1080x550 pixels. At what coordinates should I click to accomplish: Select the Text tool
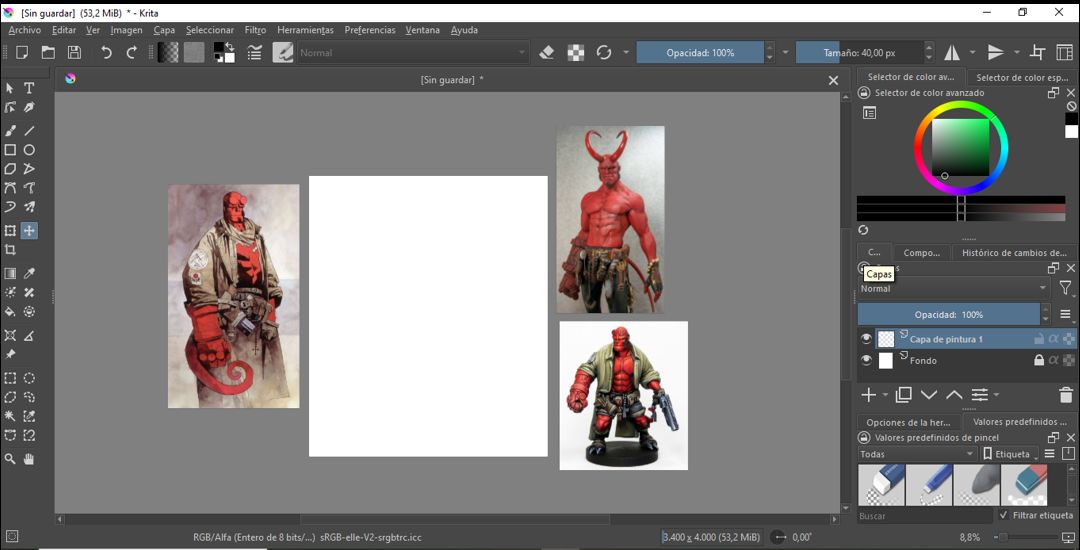(x=30, y=88)
